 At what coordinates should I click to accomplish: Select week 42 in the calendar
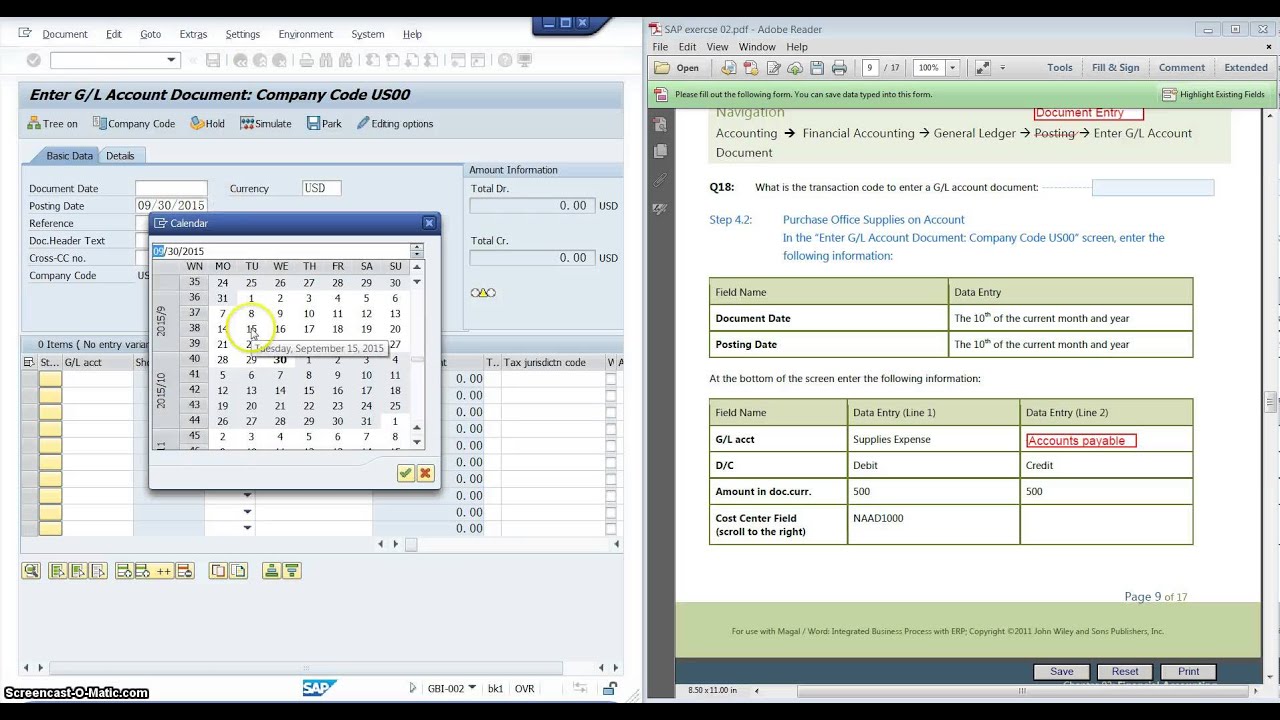pos(194,391)
